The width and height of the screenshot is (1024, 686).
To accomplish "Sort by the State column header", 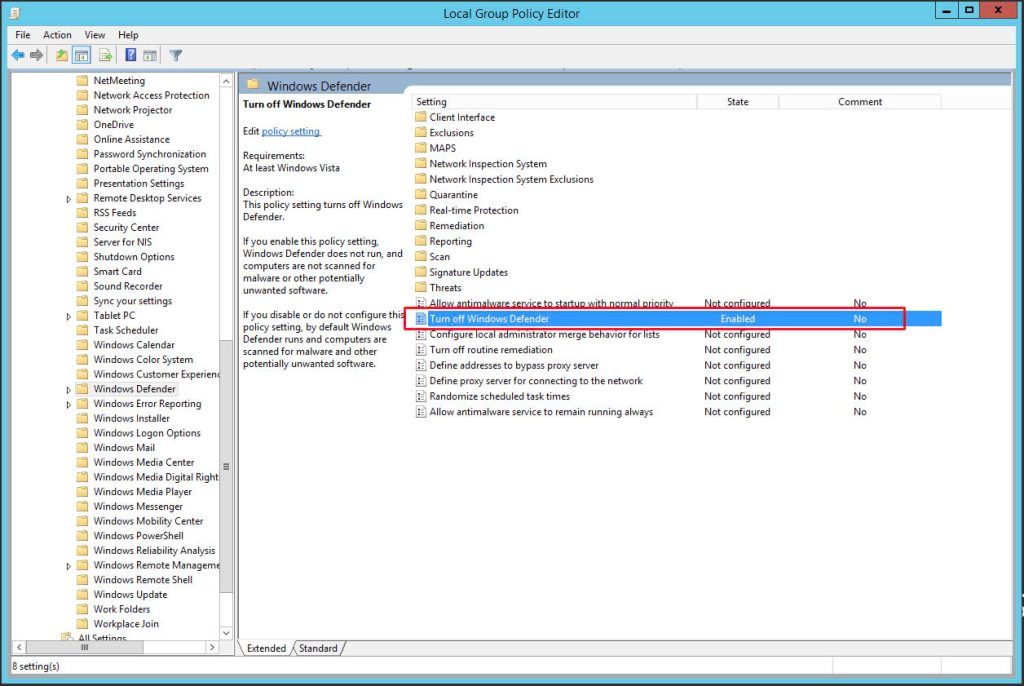I will pyautogui.click(x=738, y=102).
